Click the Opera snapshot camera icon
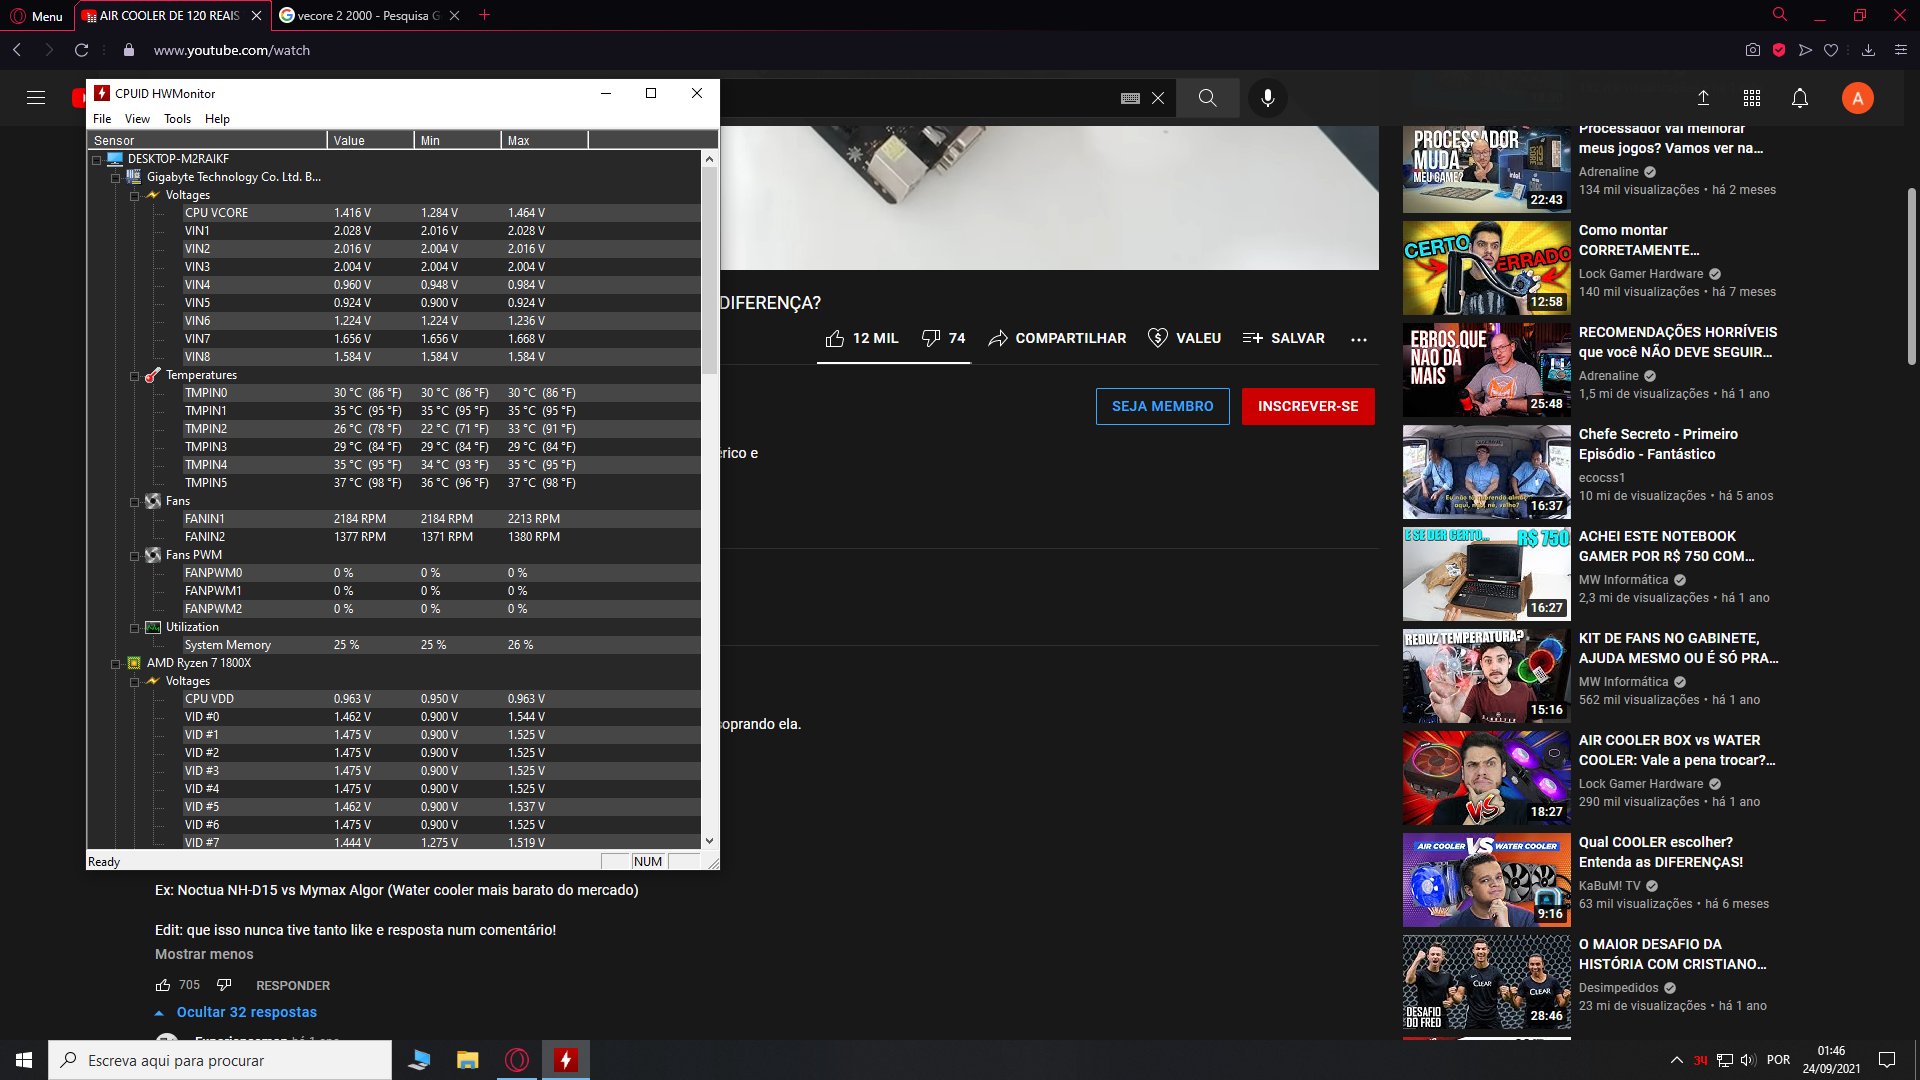This screenshot has height=1080, width=1920. [1753, 50]
